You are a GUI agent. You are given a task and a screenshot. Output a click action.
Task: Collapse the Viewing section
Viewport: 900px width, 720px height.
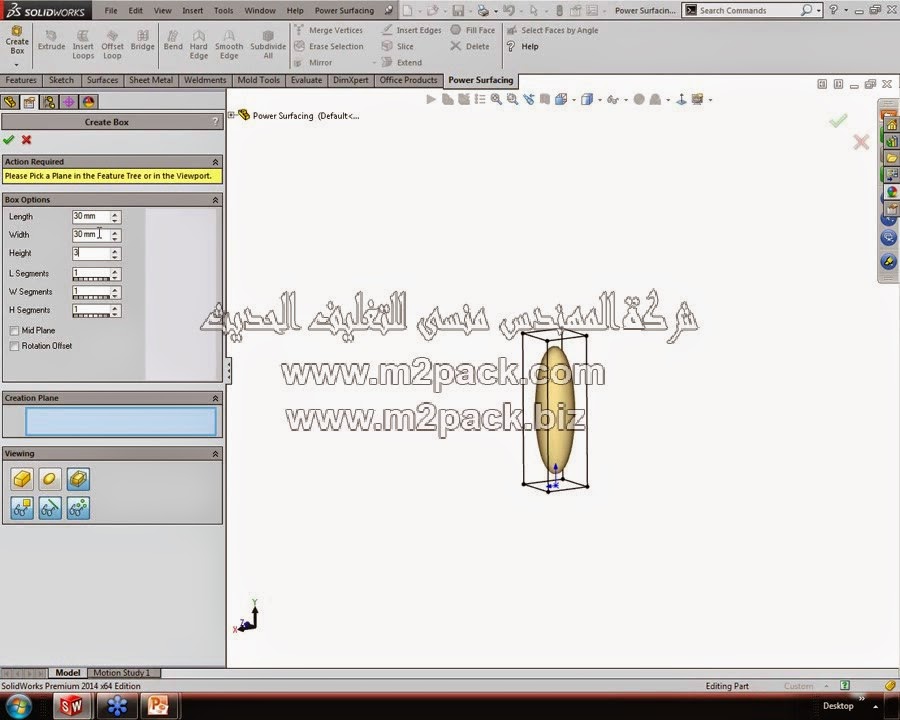[215, 454]
